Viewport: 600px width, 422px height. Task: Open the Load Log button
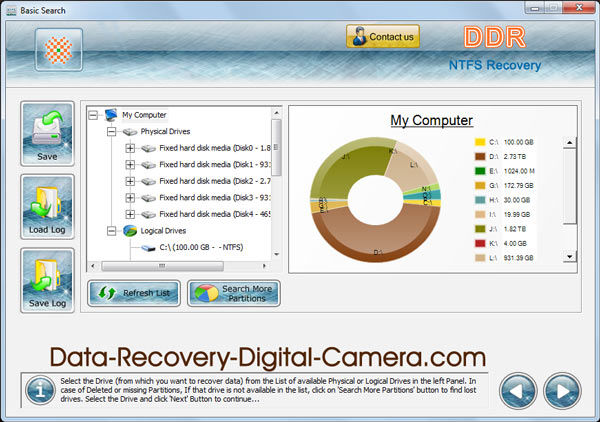click(47, 207)
